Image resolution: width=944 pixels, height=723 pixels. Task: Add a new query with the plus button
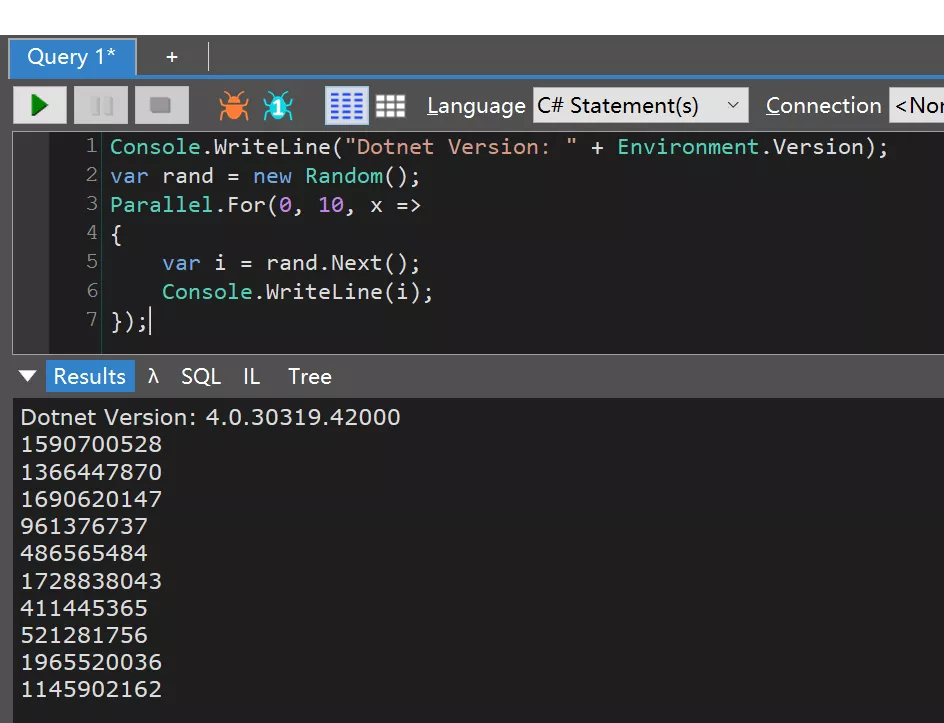[x=172, y=57]
